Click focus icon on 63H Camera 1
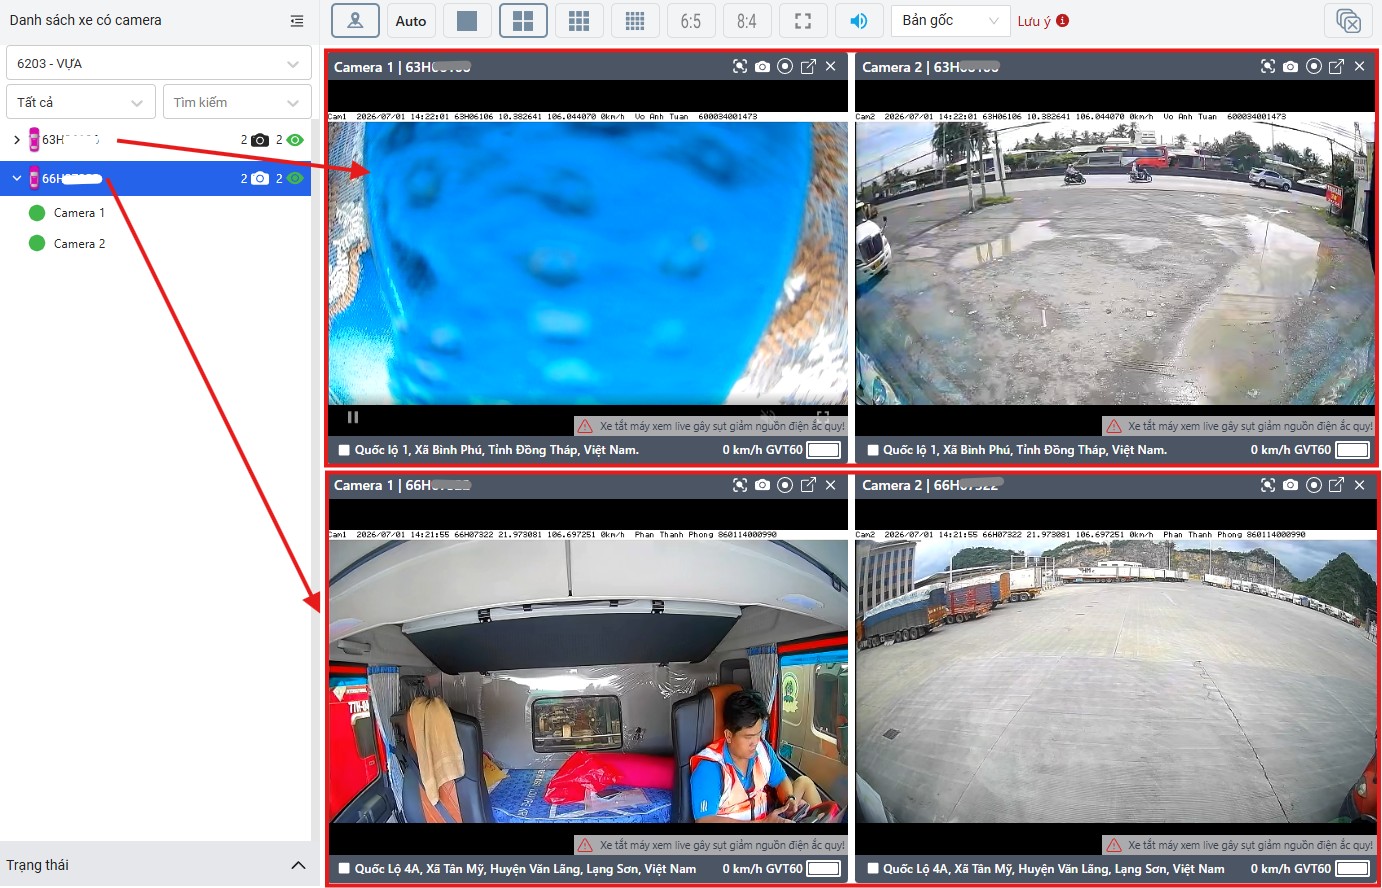 pos(740,67)
